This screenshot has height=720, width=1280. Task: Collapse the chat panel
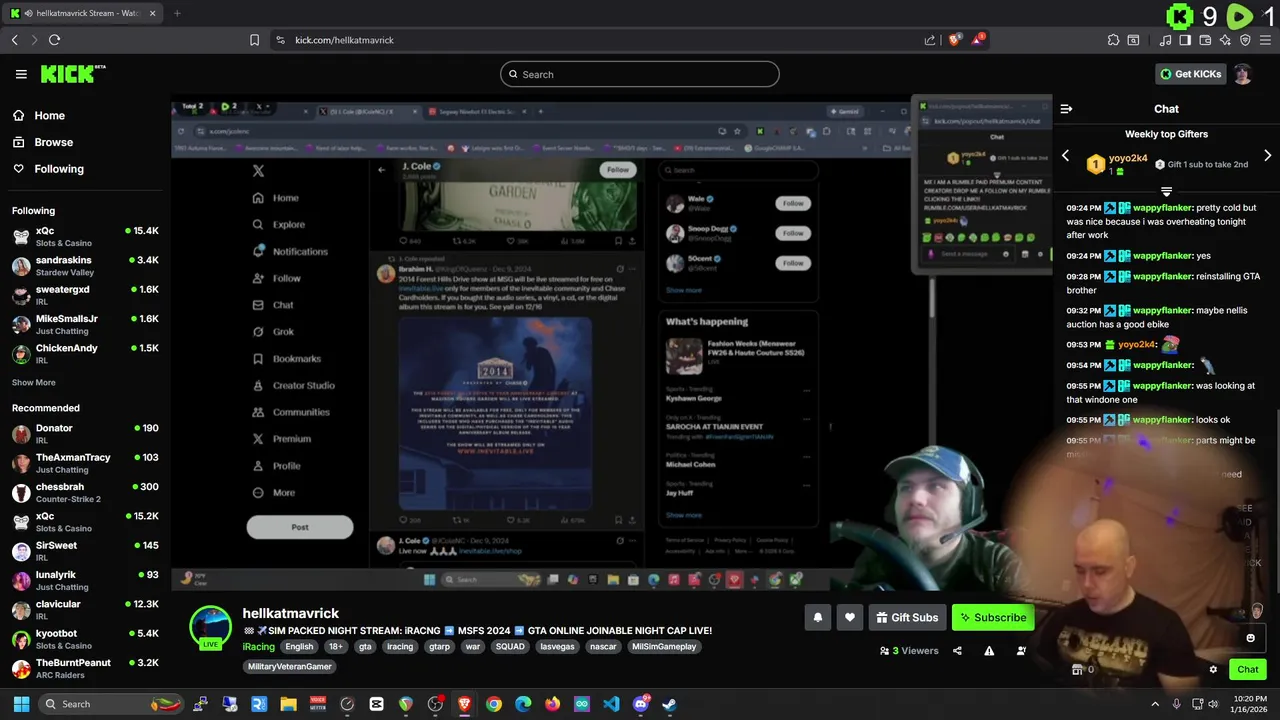point(1066,109)
